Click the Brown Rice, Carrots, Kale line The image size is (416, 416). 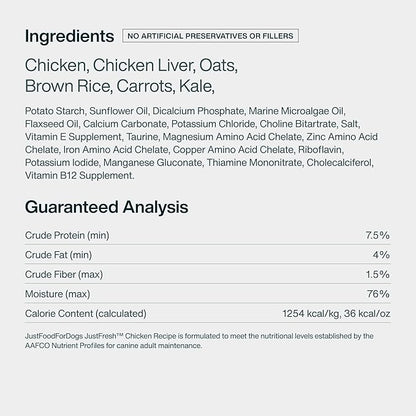click(x=120, y=87)
